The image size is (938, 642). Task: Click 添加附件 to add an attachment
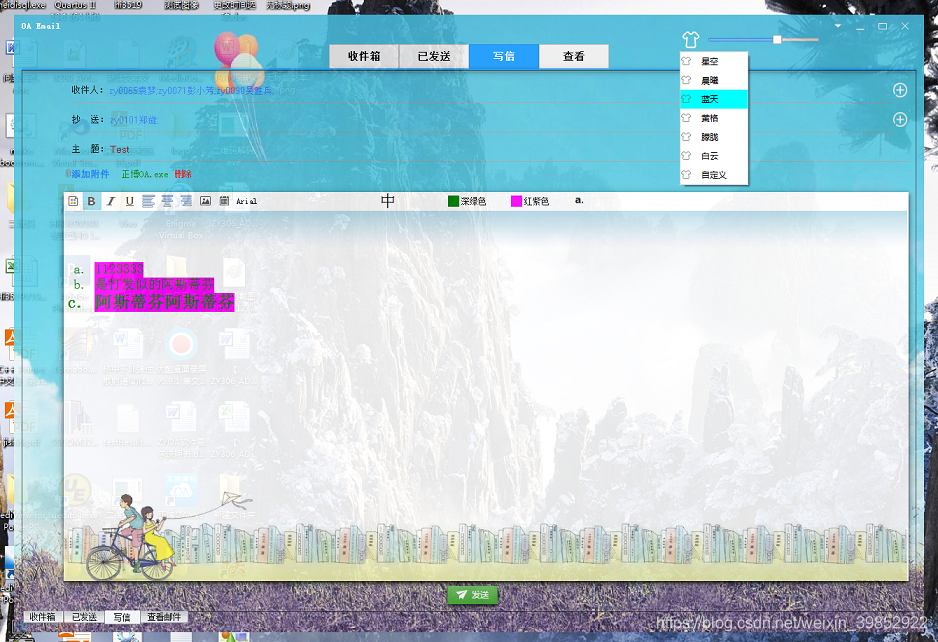coord(90,174)
